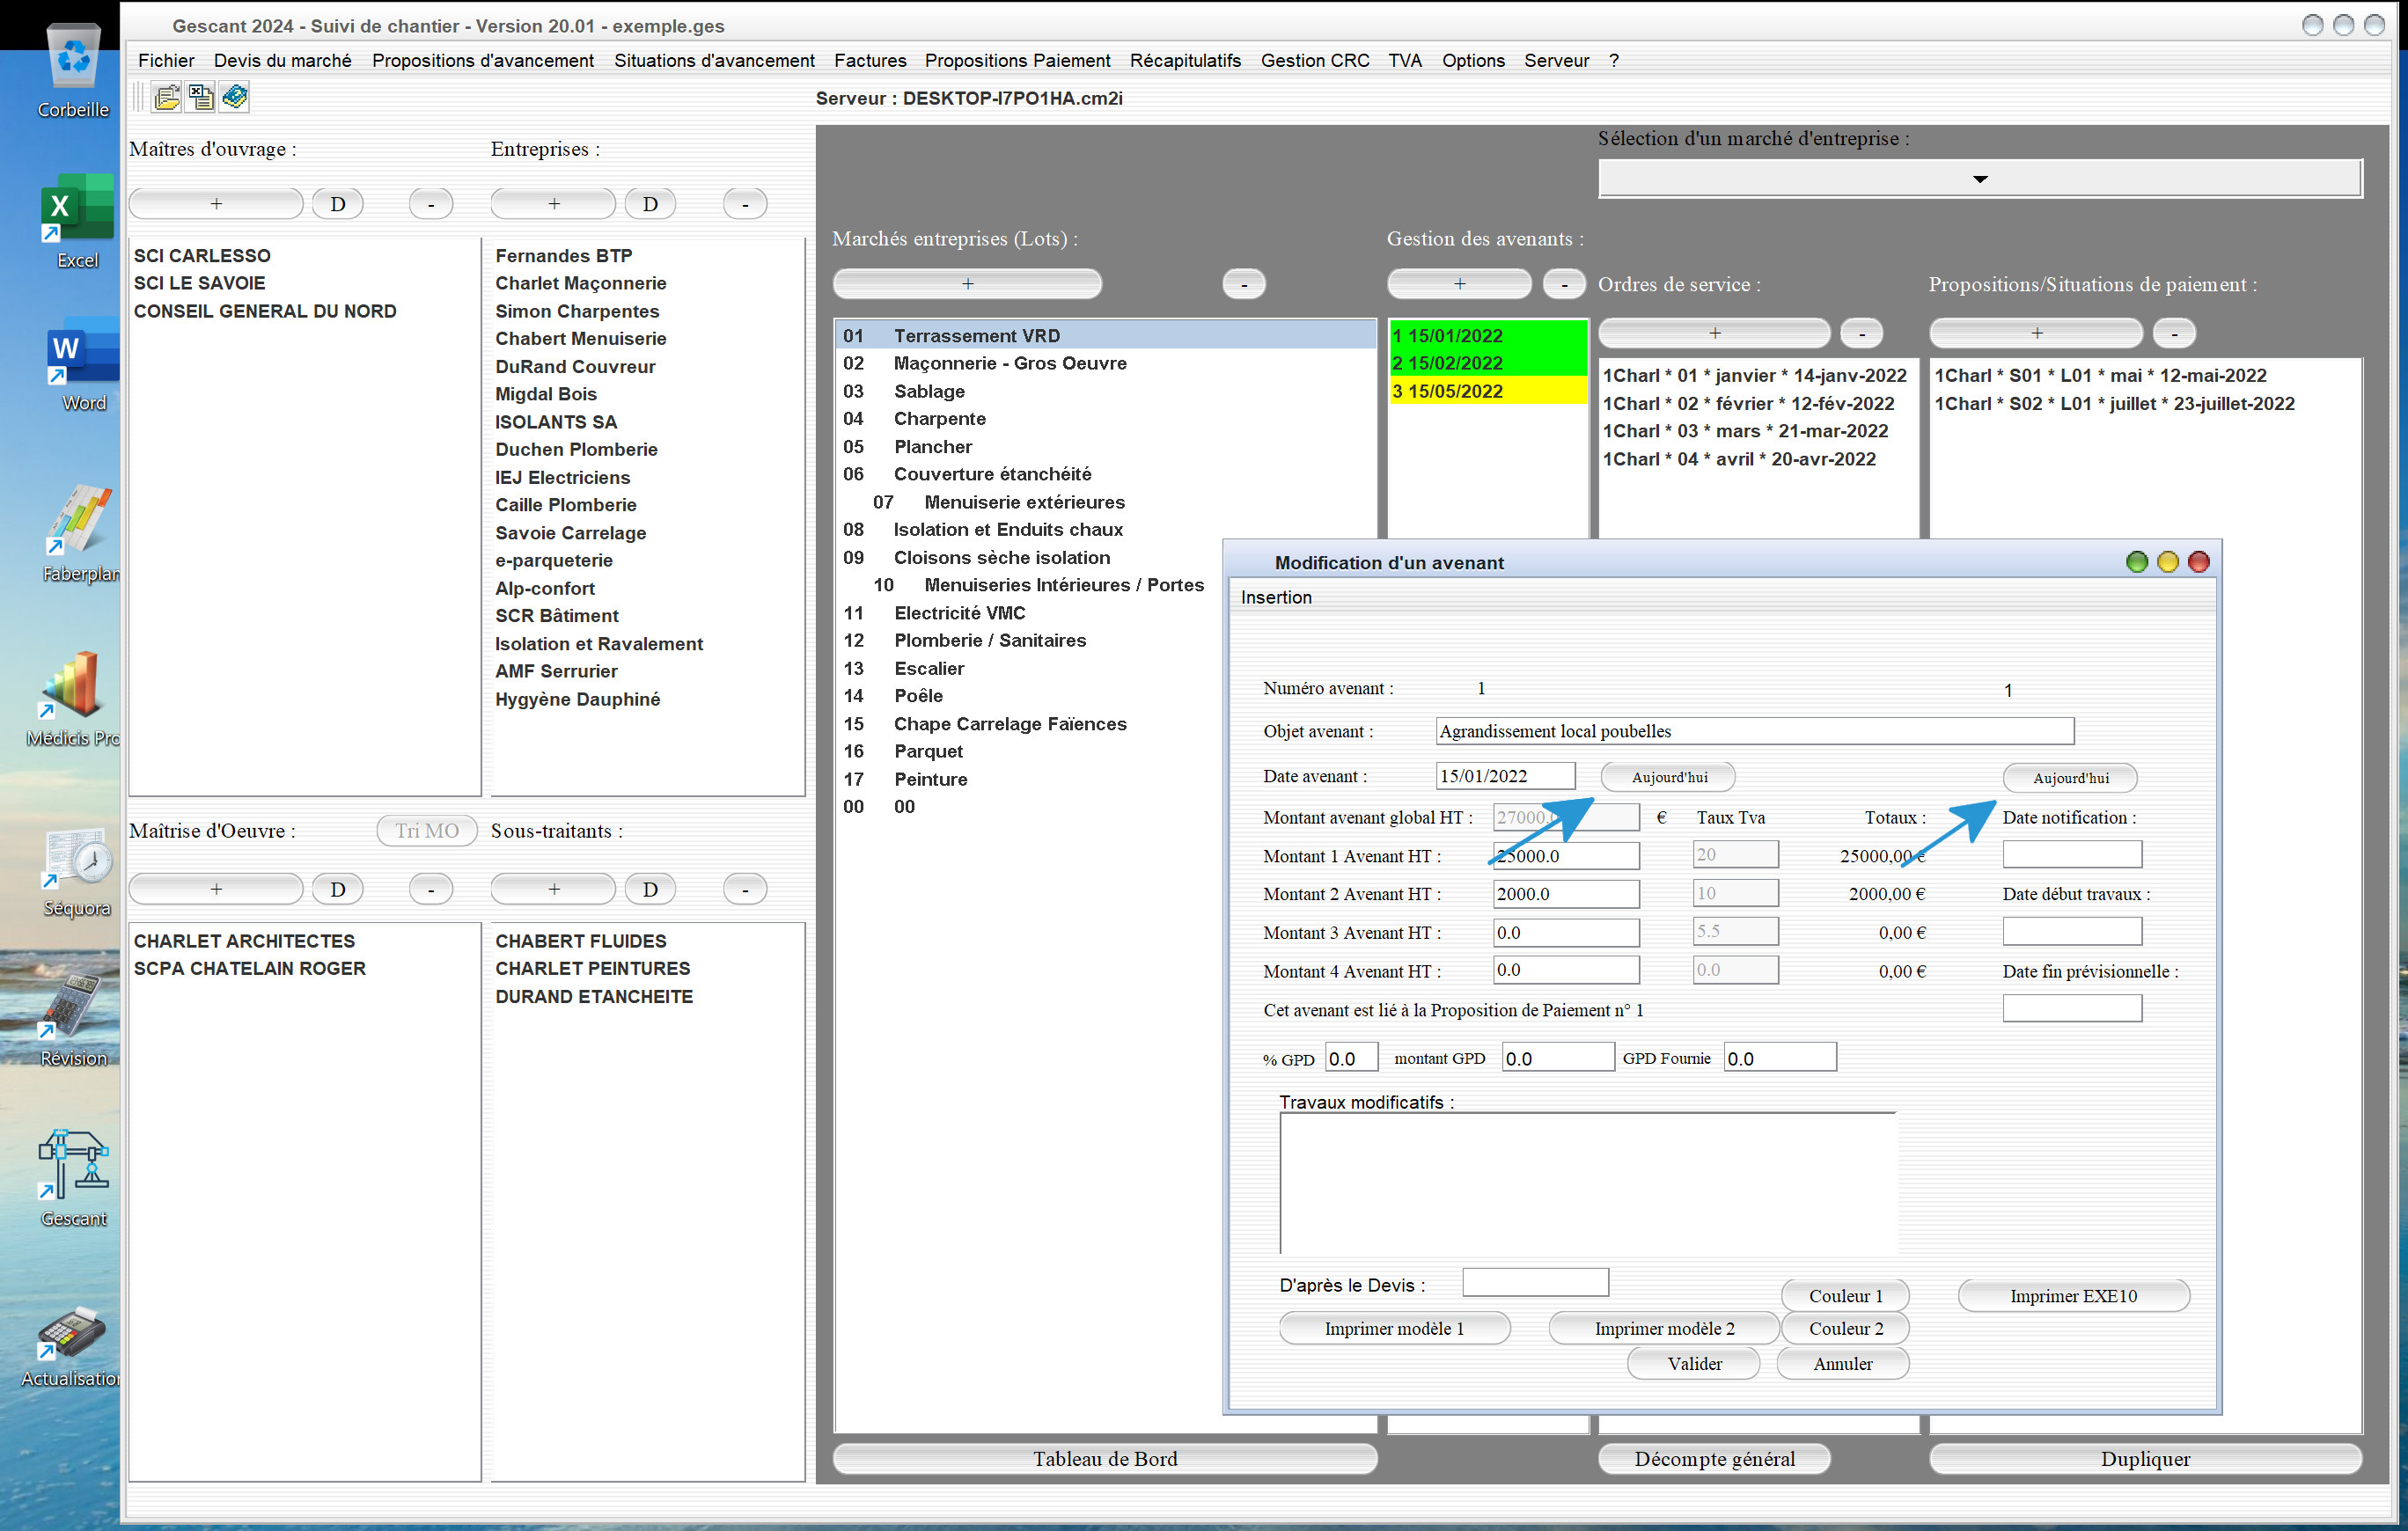The width and height of the screenshot is (2408, 1531).
Task: Remove a Sous-traitant with the minus button
Action: pyautogui.click(x=745, y=889)
